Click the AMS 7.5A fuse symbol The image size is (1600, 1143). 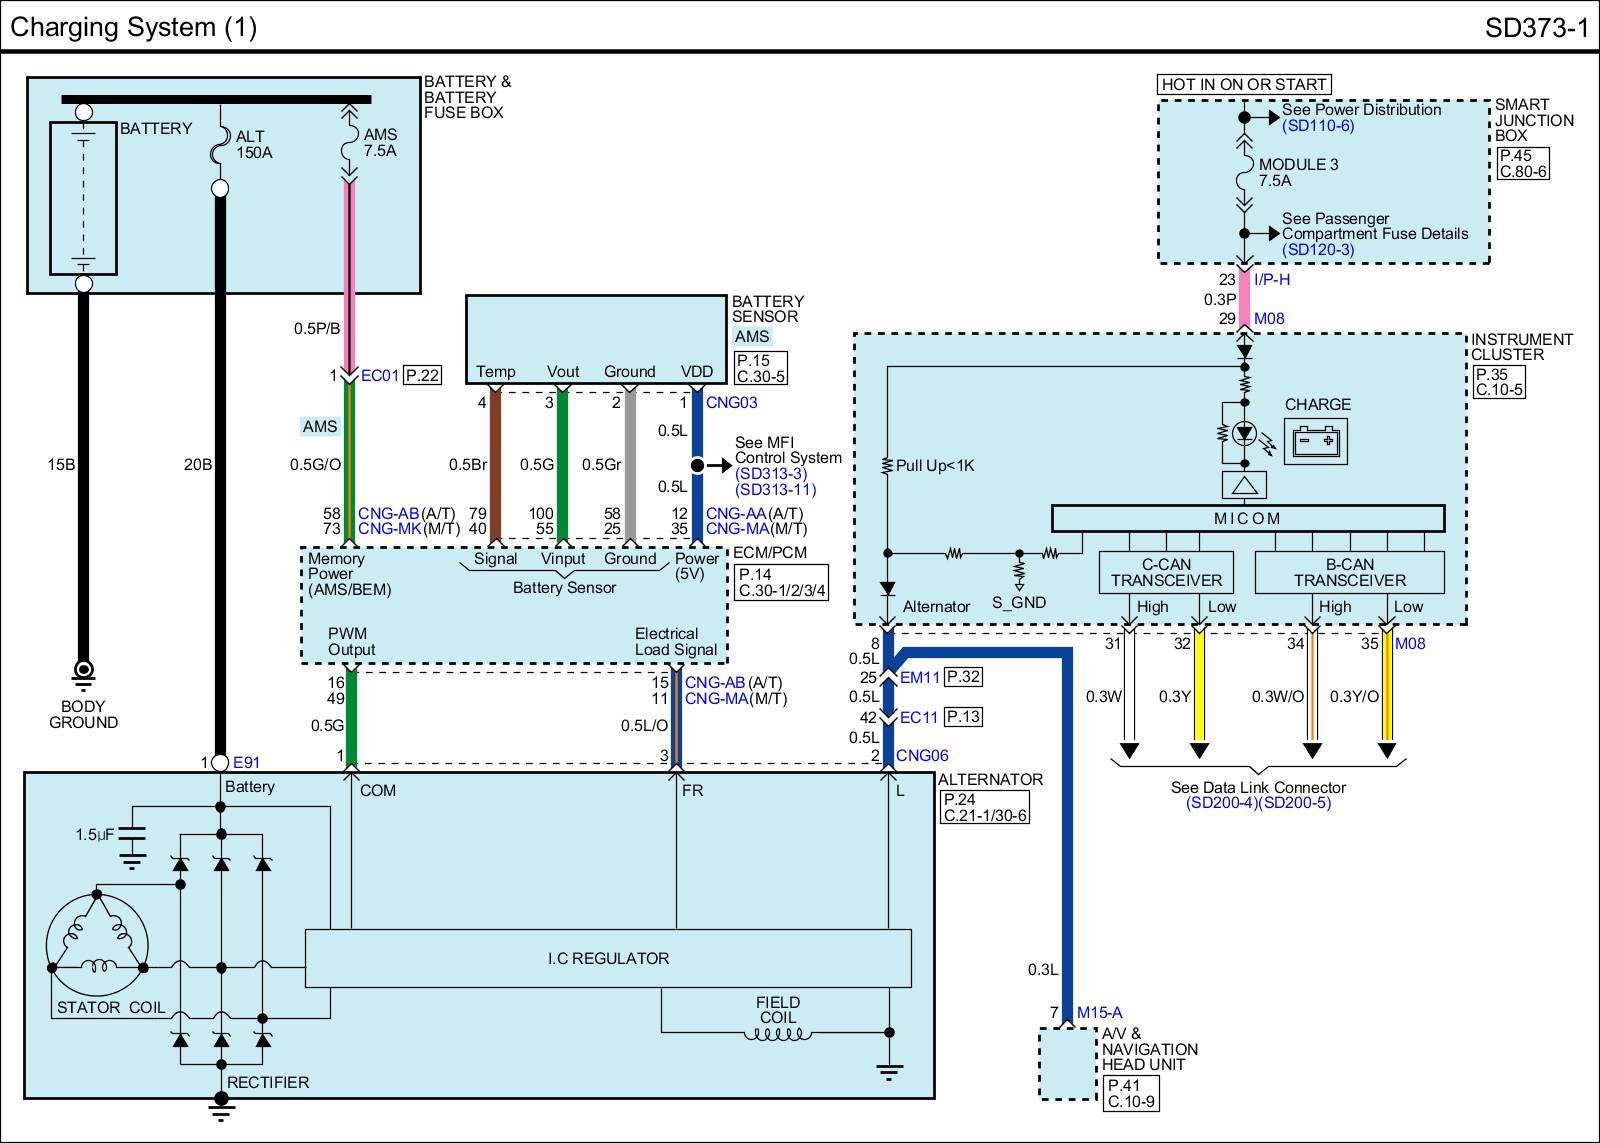click(x=349, y=149)
